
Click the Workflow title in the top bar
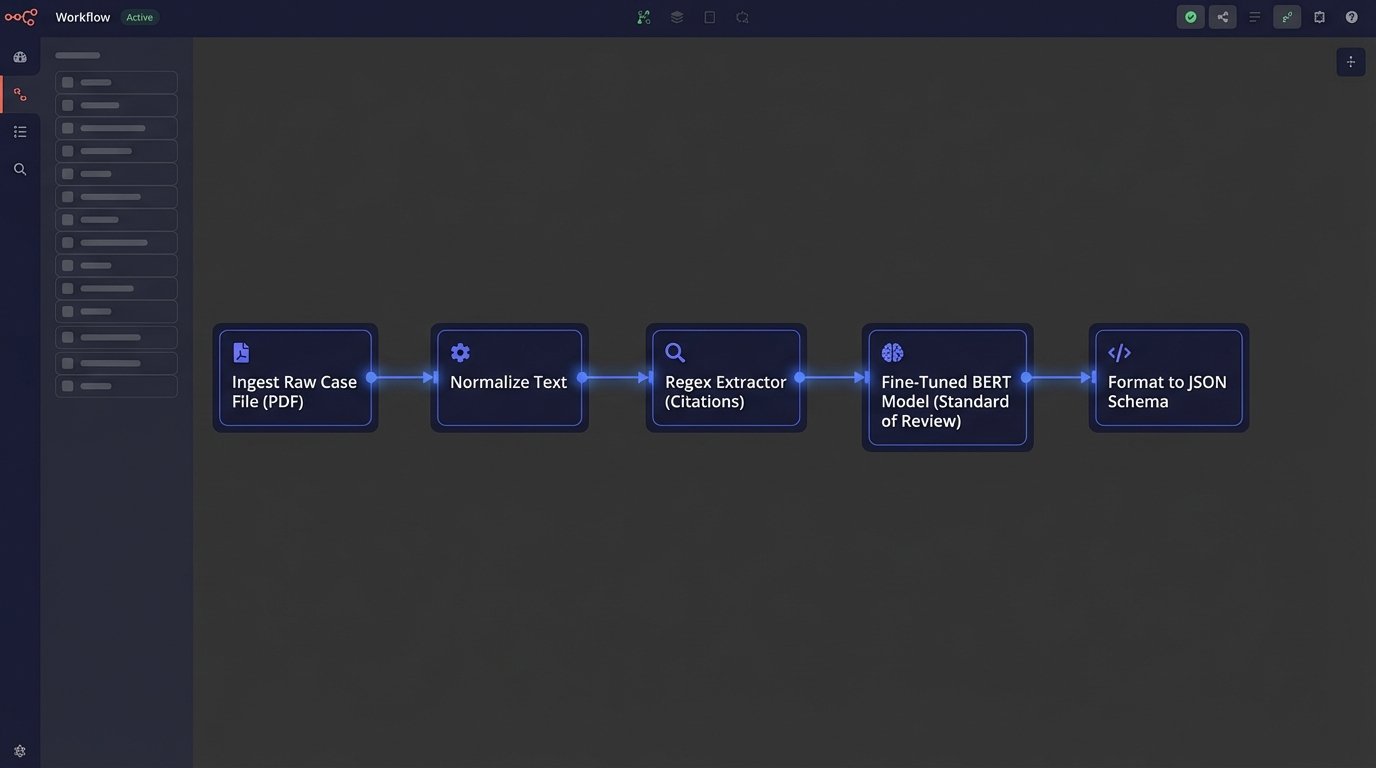coord(82,16)
